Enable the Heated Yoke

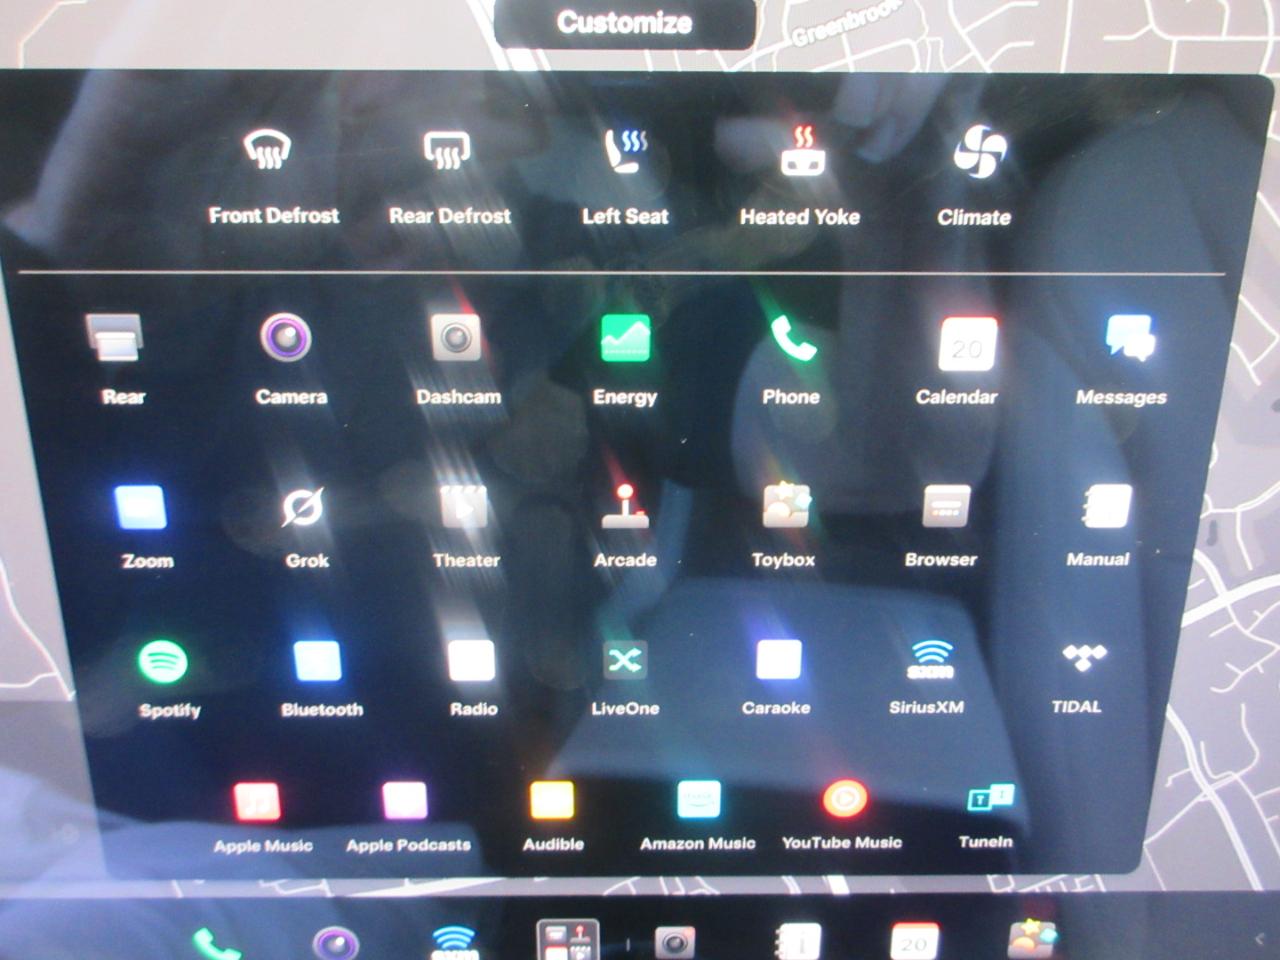tap(800, 177)
